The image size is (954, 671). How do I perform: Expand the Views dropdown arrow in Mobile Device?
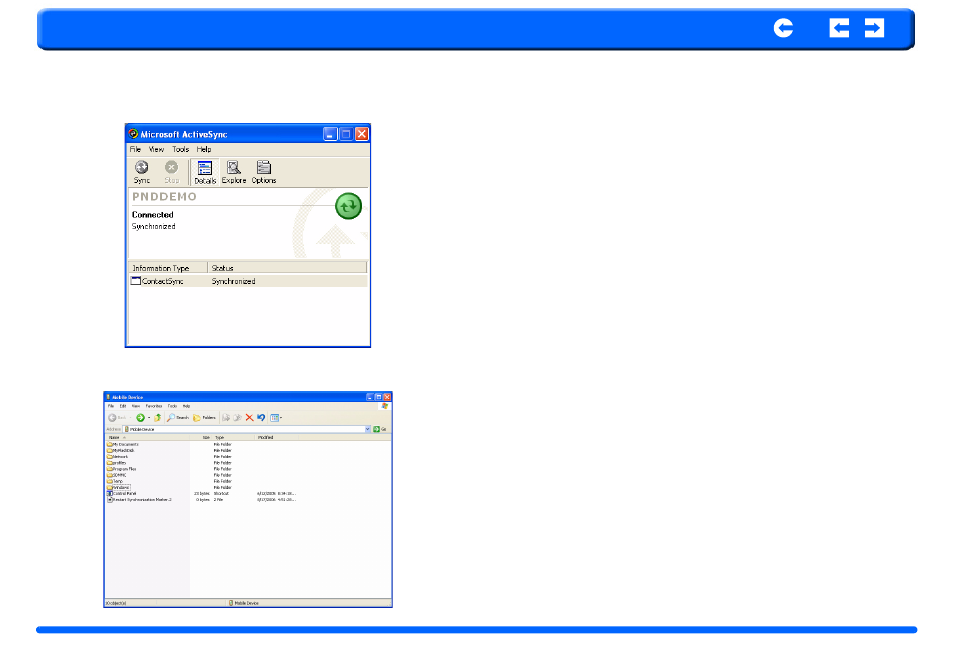point(281,417)
